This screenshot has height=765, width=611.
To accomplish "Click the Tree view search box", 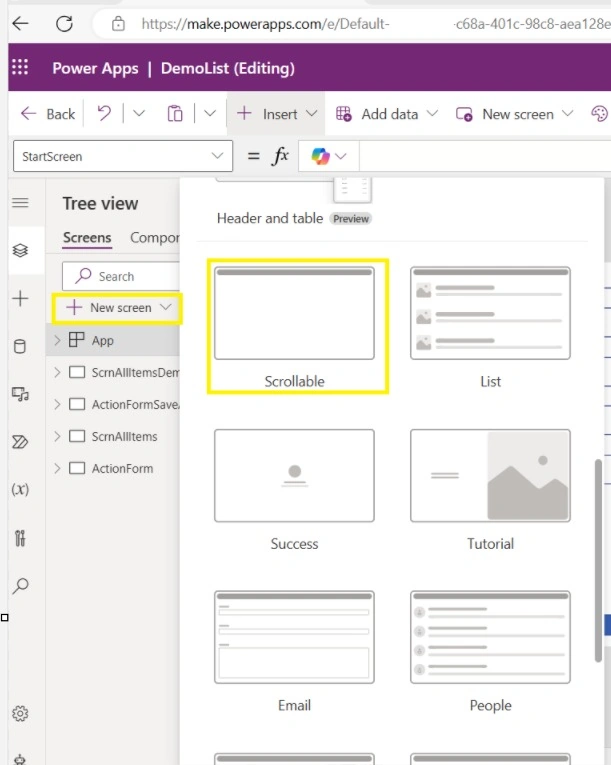I will point(121,276).
